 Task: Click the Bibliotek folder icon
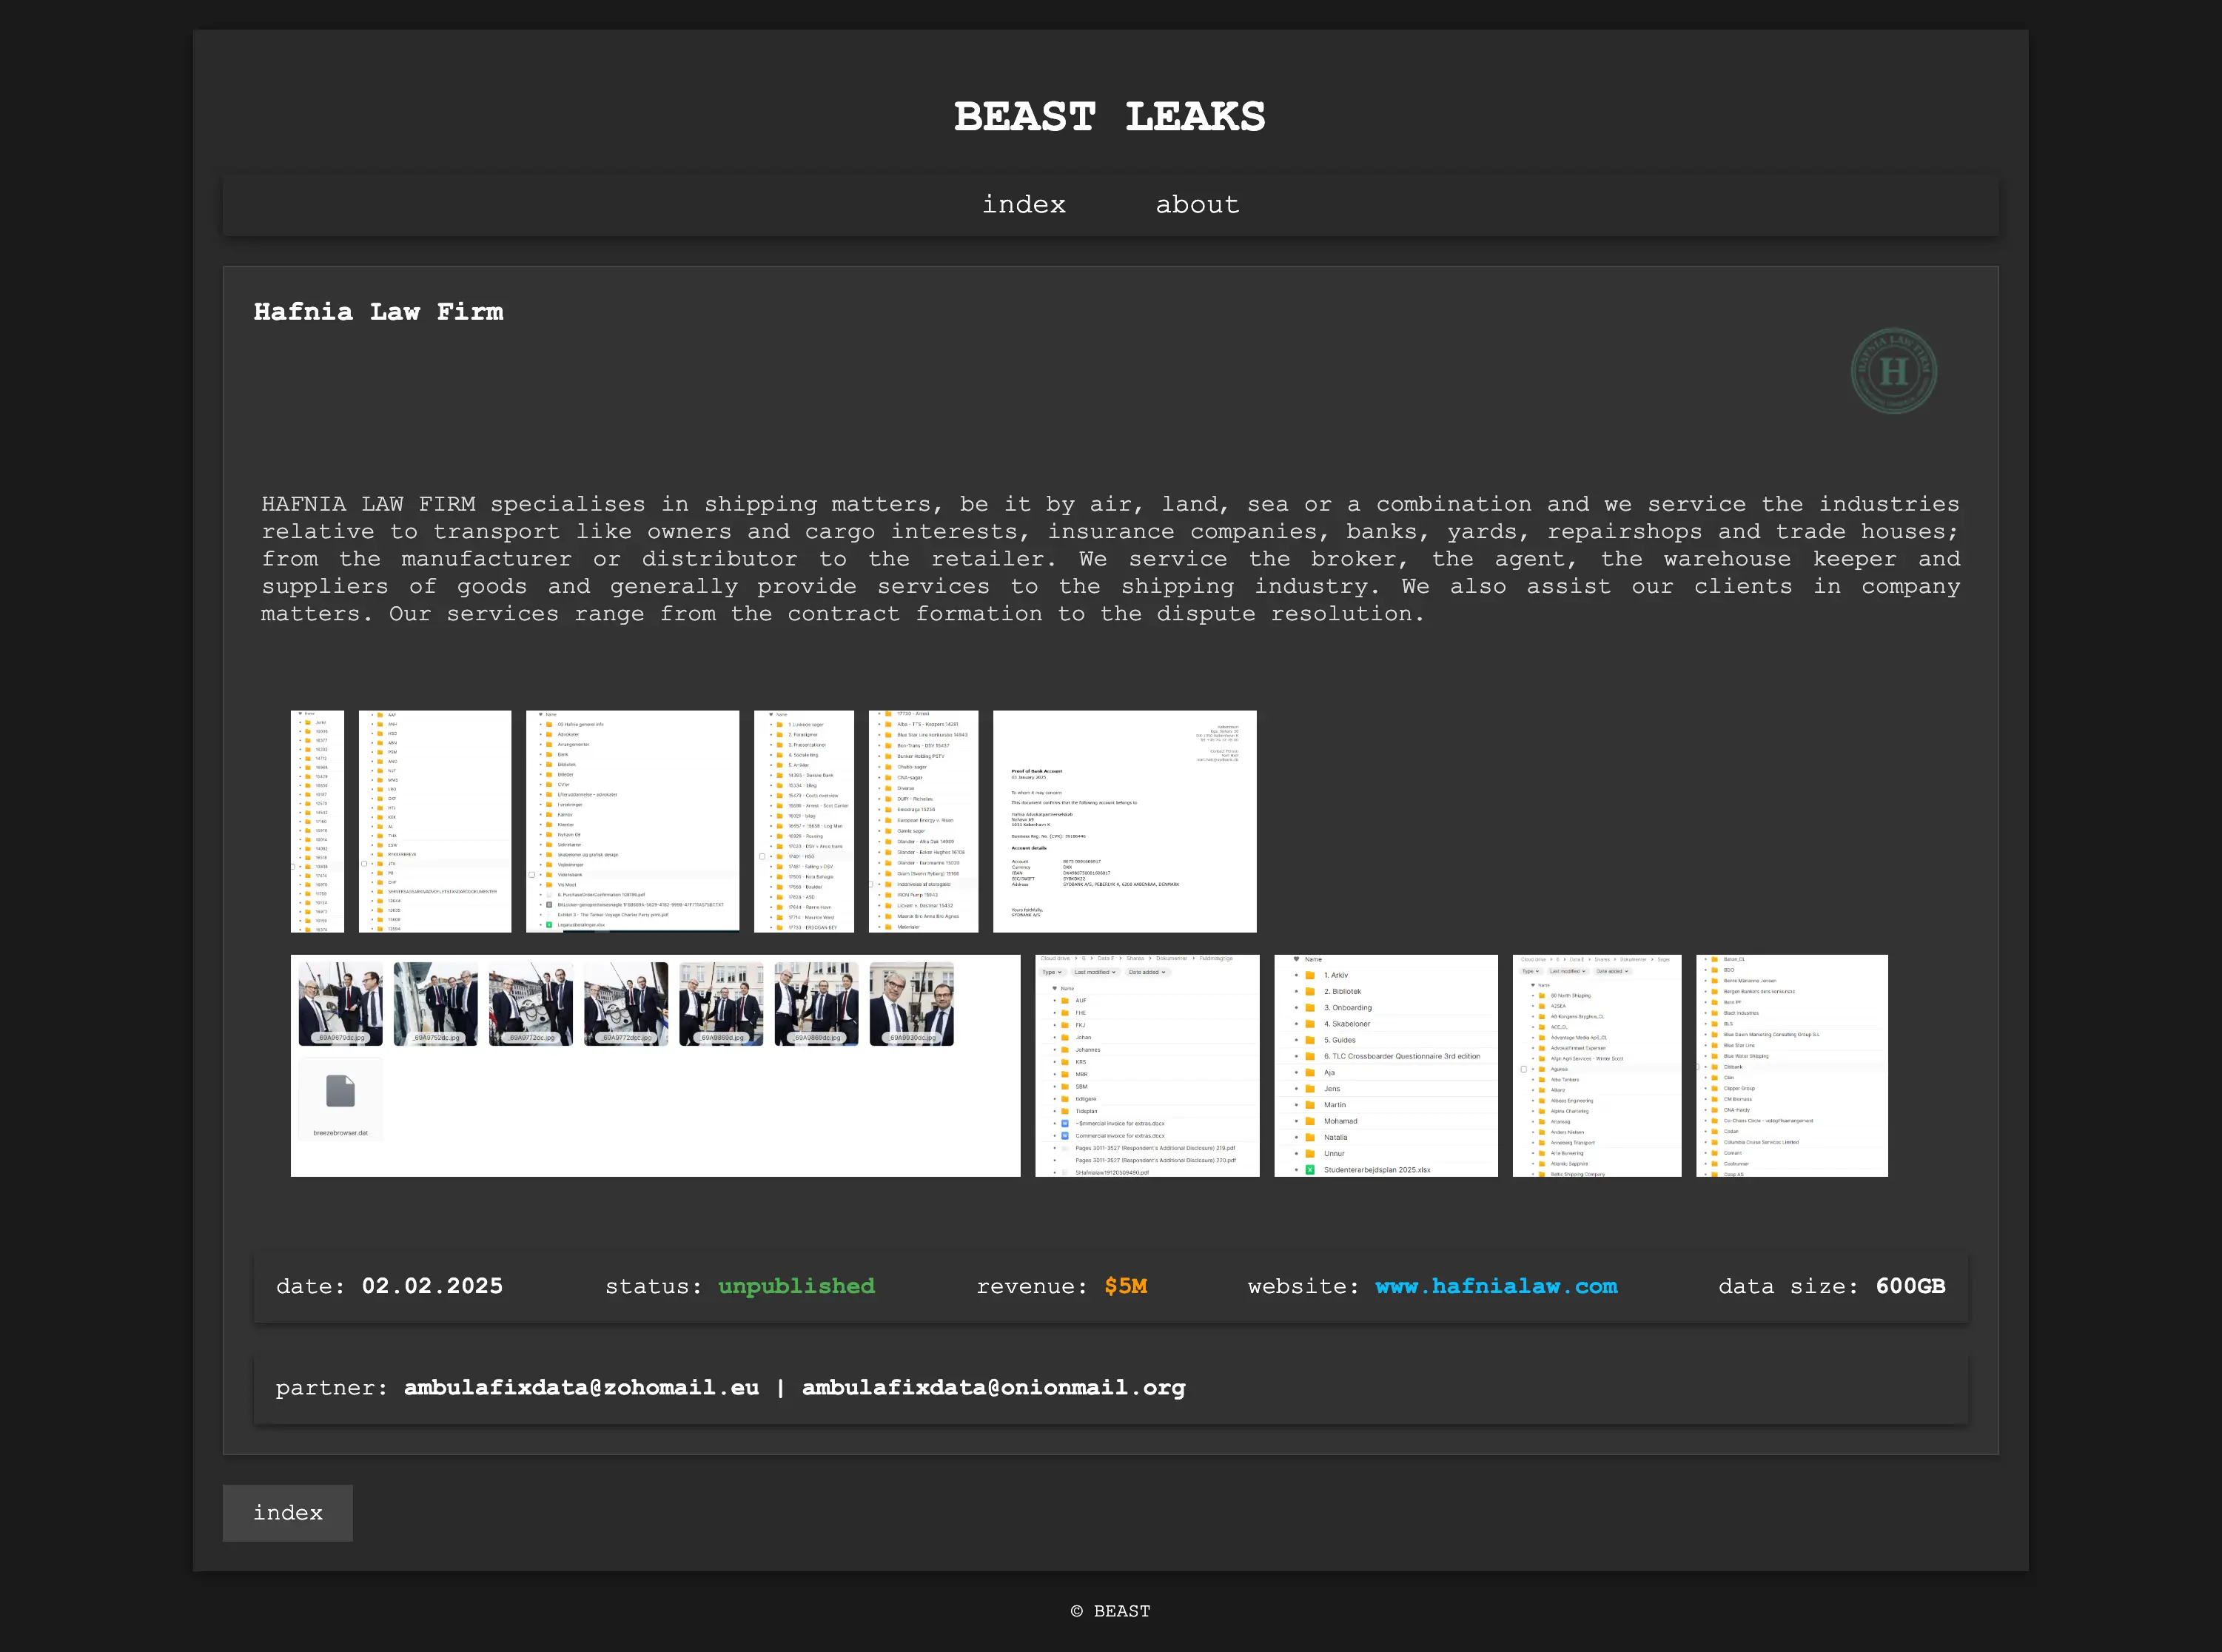pyautogui.click(x=1310, y=991)
